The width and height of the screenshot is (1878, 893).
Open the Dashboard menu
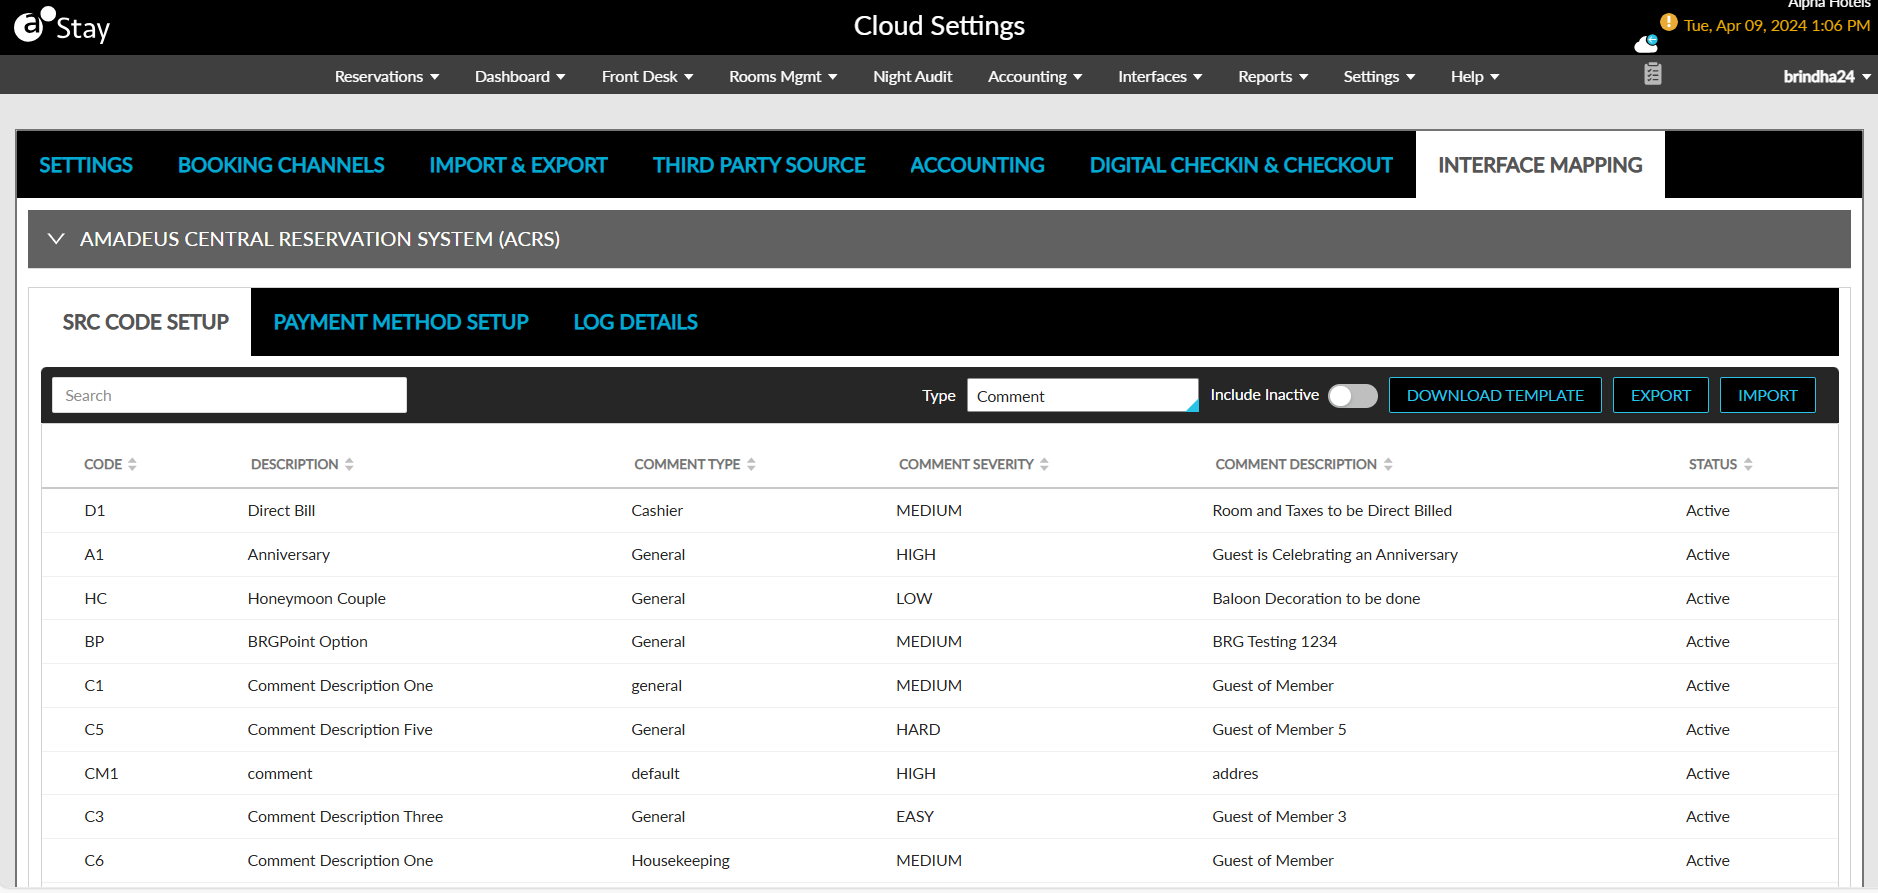(520, 76)
